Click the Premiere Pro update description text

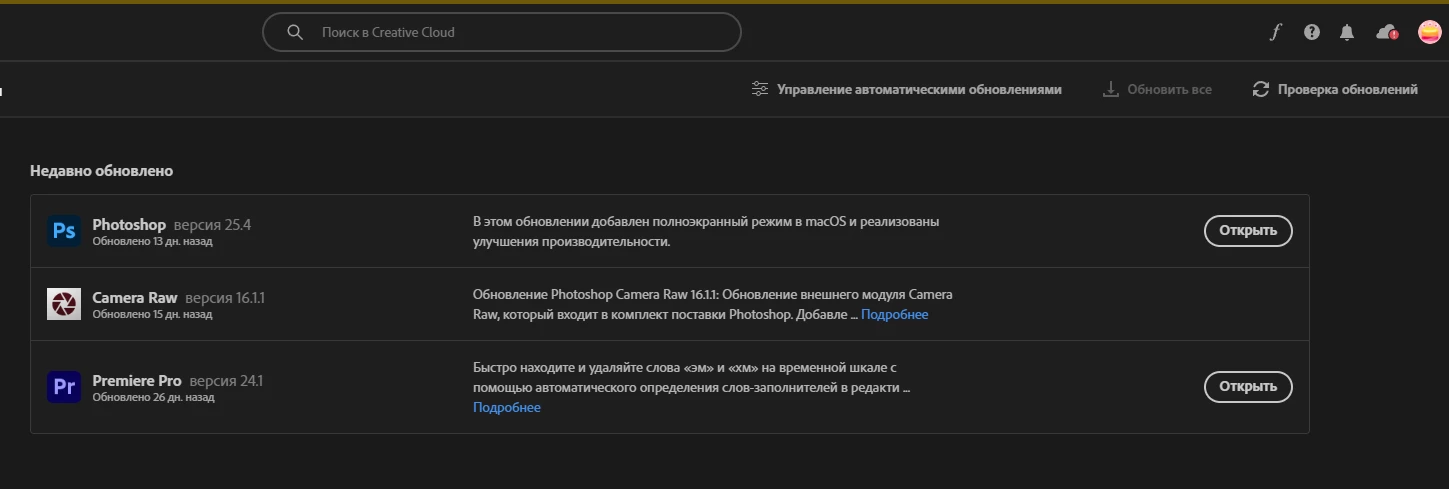(x=691, y=377)
